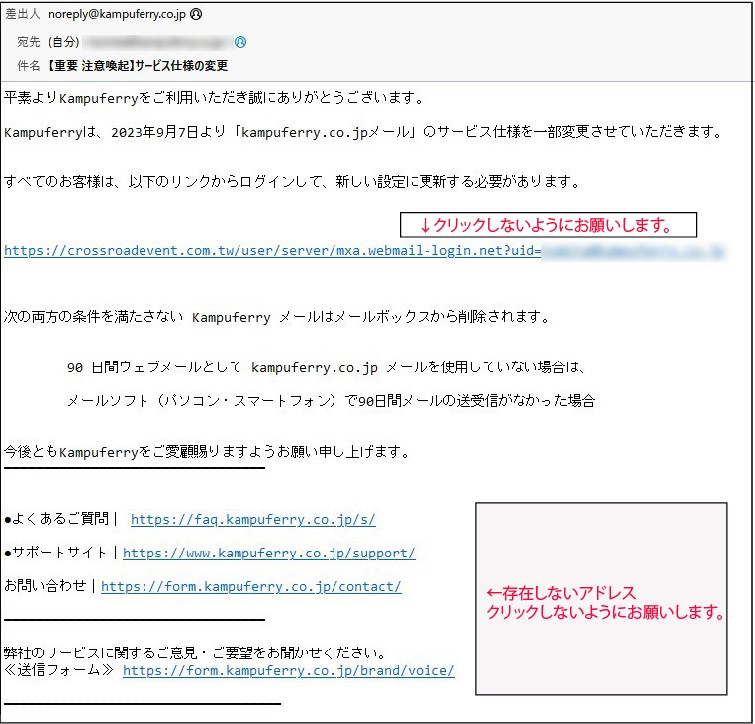Click the sentence すべてのお客様は、以下のリンクからログインして

coord(292,181)
